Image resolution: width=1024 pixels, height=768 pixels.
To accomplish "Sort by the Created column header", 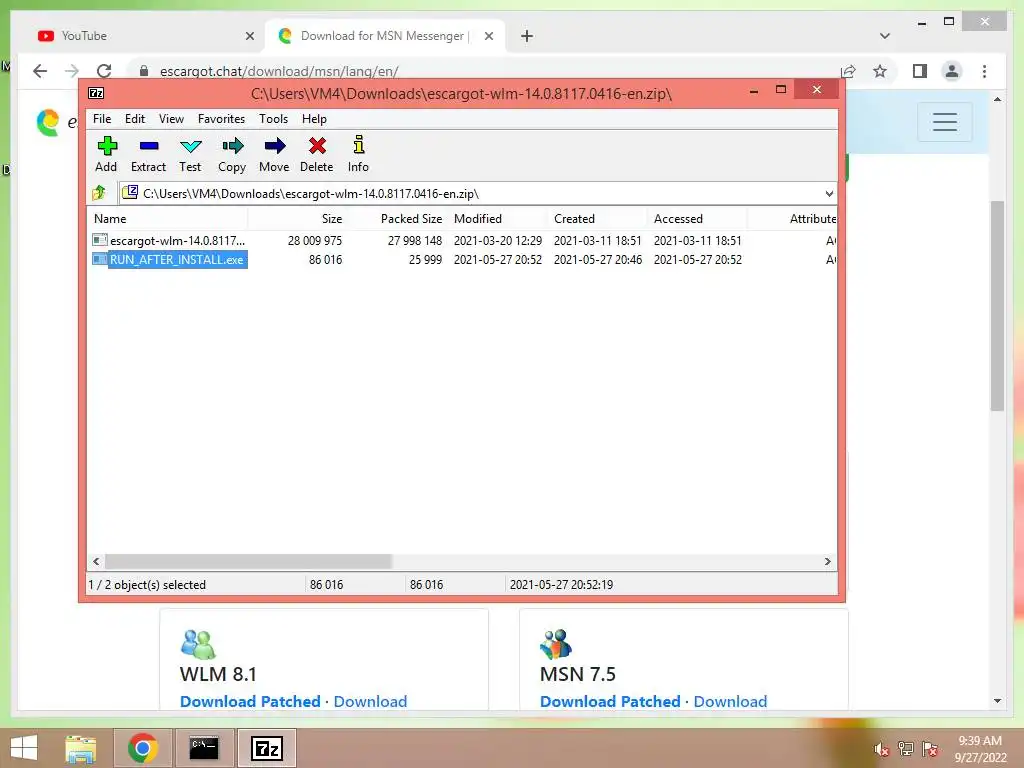I will pyautogui.click(x=597, y=219).
